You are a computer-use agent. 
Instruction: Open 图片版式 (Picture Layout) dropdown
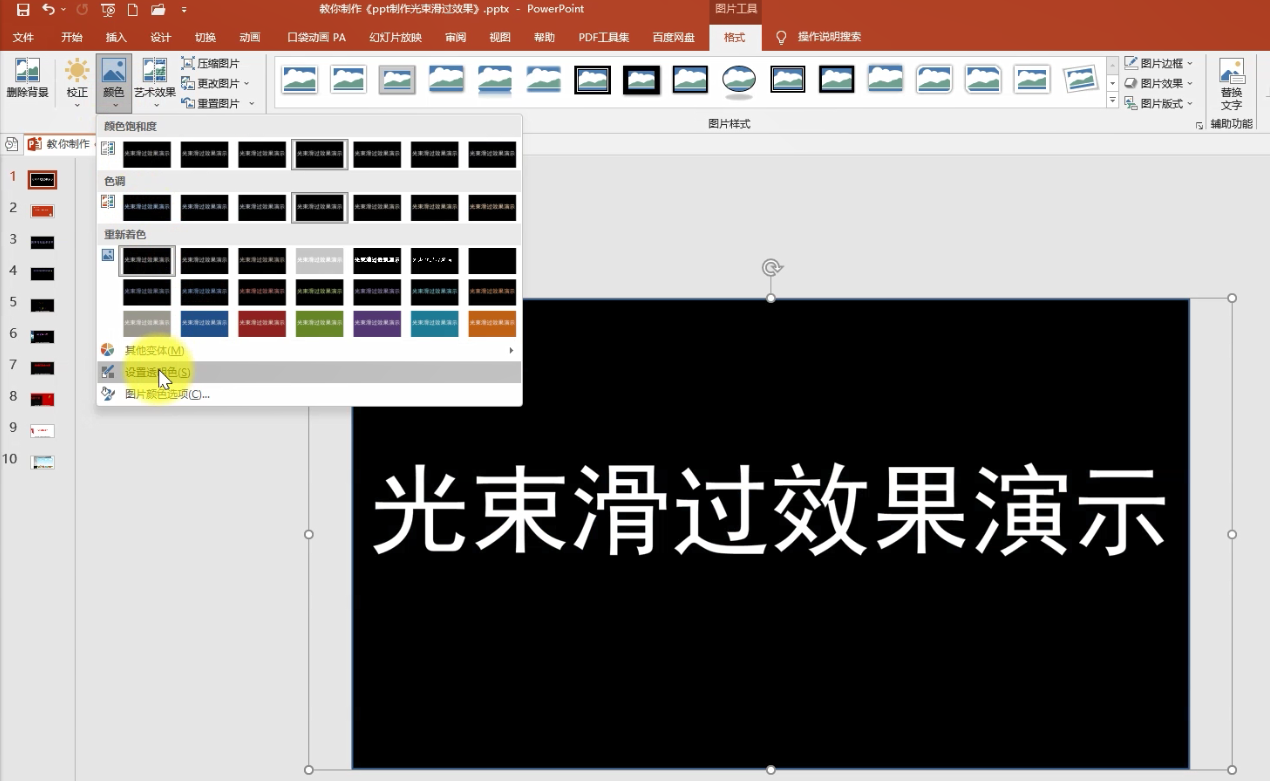1158,103
